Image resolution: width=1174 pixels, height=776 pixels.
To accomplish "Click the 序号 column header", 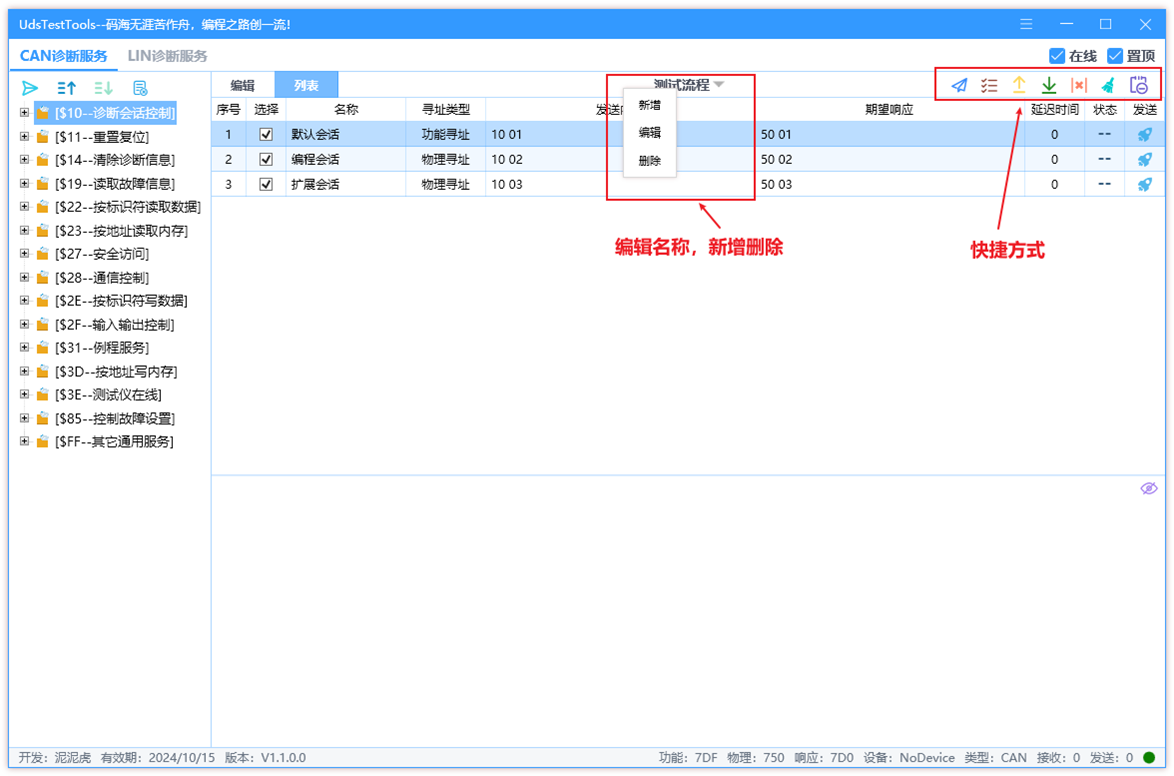I will [228, 110].
